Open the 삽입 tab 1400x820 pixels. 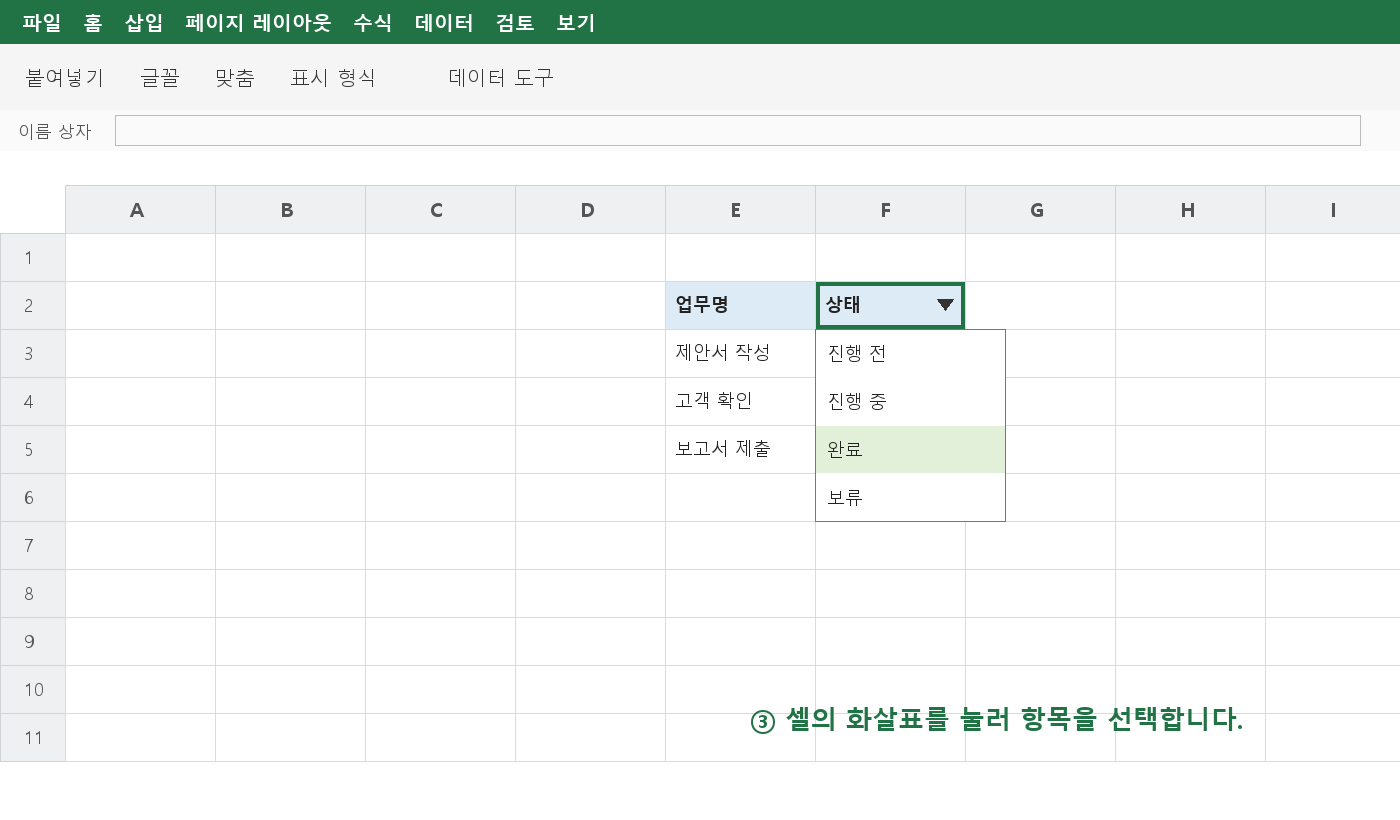(144, 22)
